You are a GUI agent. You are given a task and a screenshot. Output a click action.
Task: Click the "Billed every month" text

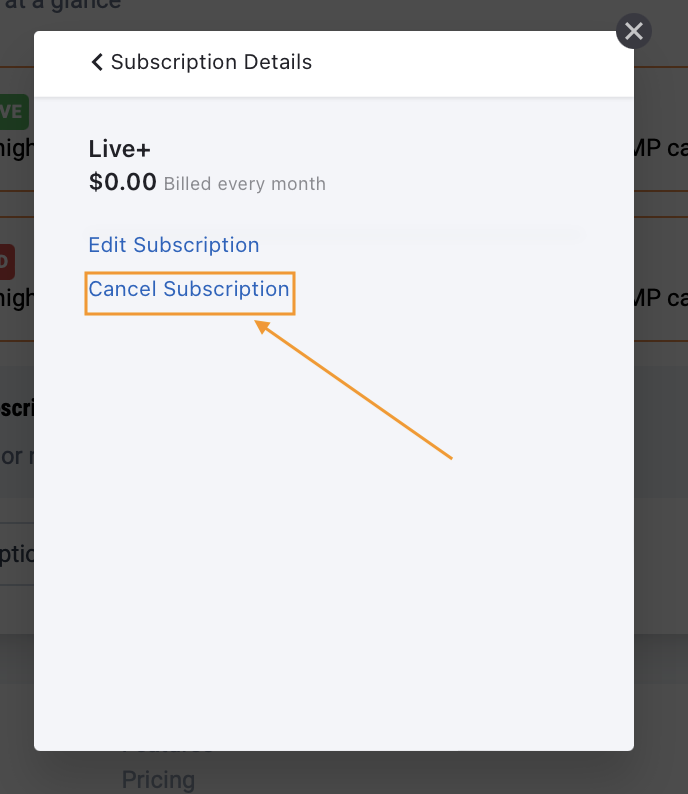point(245,184)
